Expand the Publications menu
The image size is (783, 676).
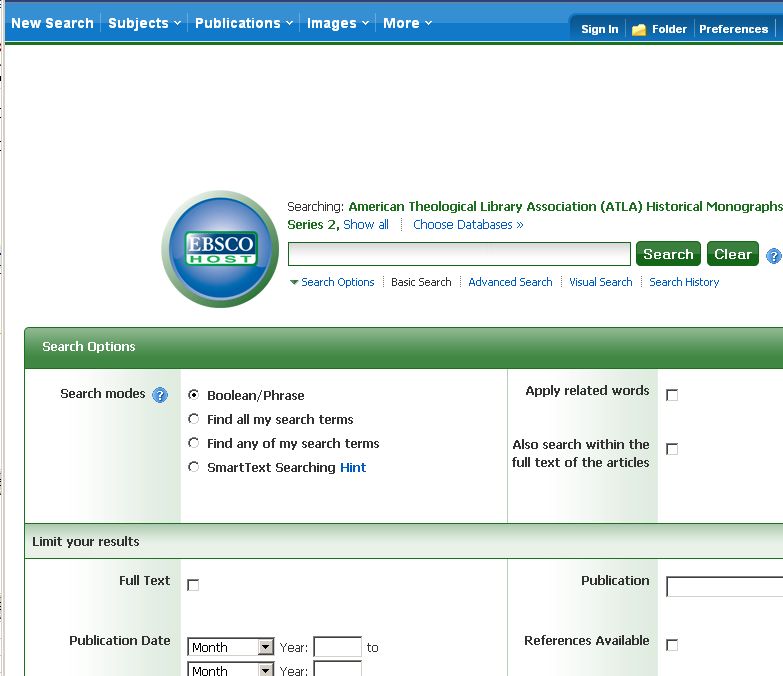(x=243, y=23)
